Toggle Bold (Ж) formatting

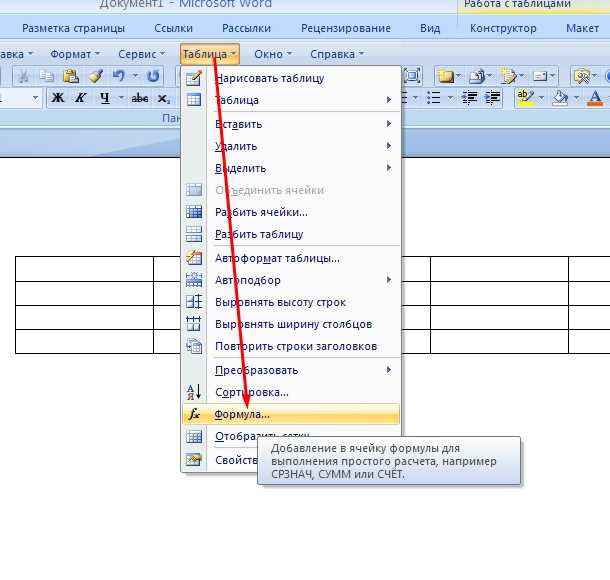[x=58, y=98]
